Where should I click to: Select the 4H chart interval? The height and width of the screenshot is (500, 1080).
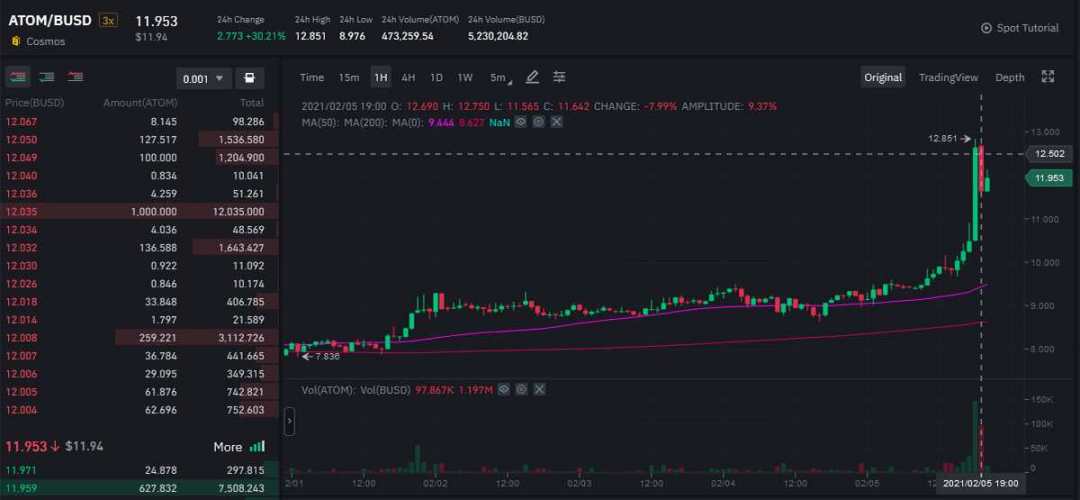click(x=408, y=77)
